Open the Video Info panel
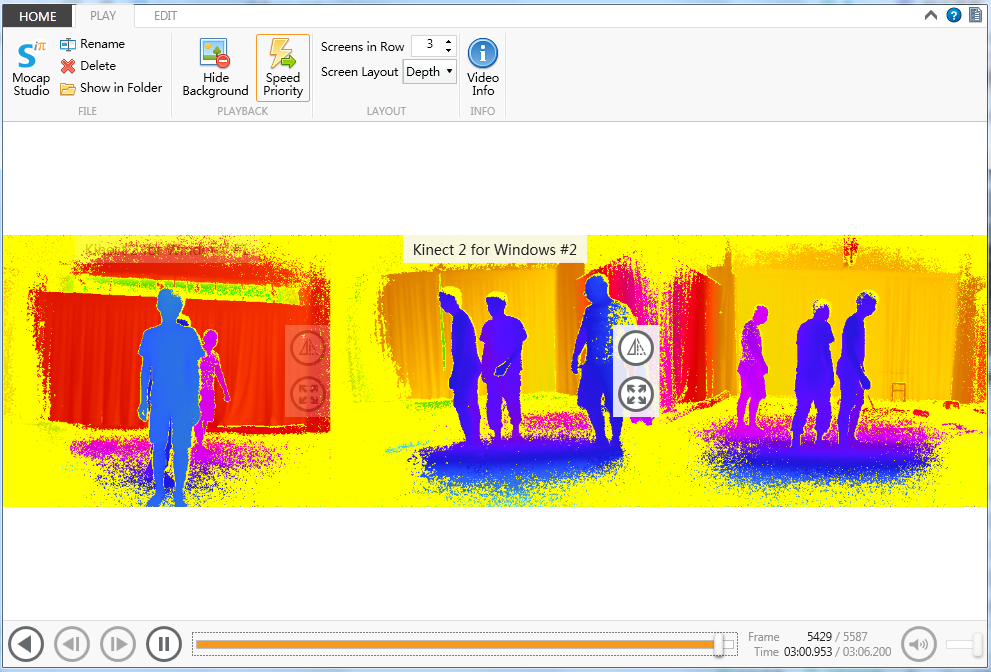991x672 pixels. pyautogui.click(x=483, y=68)
